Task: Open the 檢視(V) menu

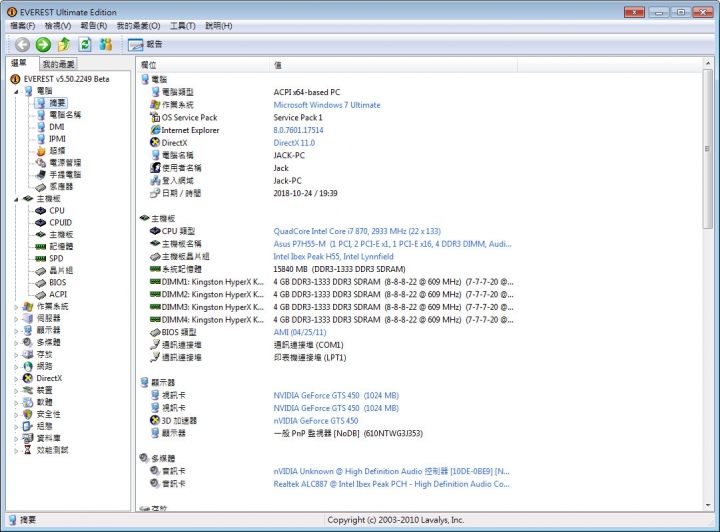Action: 58,26
